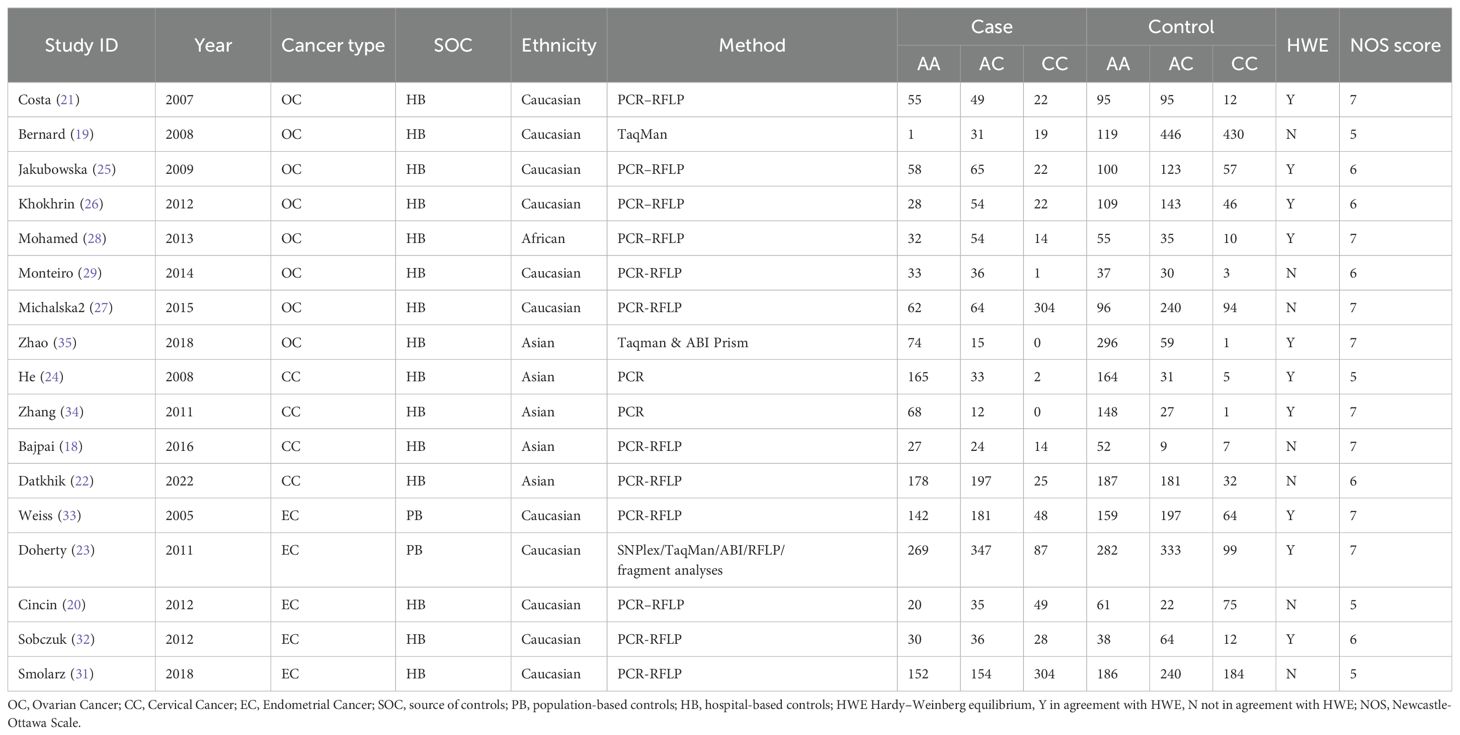Click reference 28 next to Mohamed
Image resolution: width=1460 pixels, height=735 pixels.
tap(92, 238)
